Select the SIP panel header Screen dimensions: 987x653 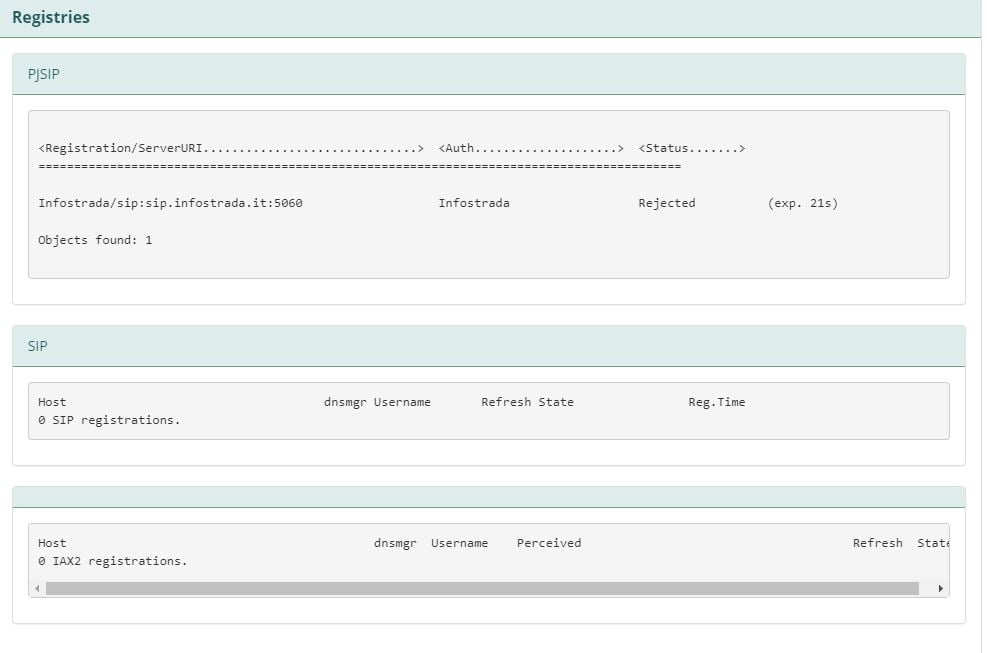point(488,346)
